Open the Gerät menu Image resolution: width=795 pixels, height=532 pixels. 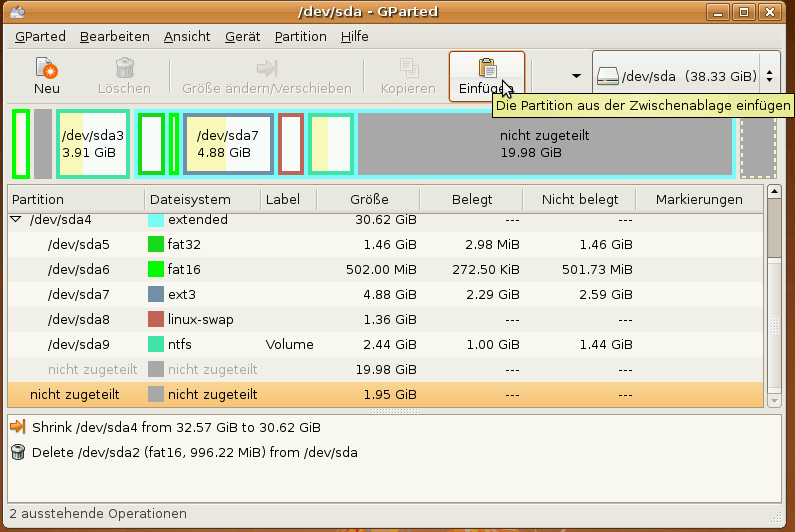(x=242, y=36)
